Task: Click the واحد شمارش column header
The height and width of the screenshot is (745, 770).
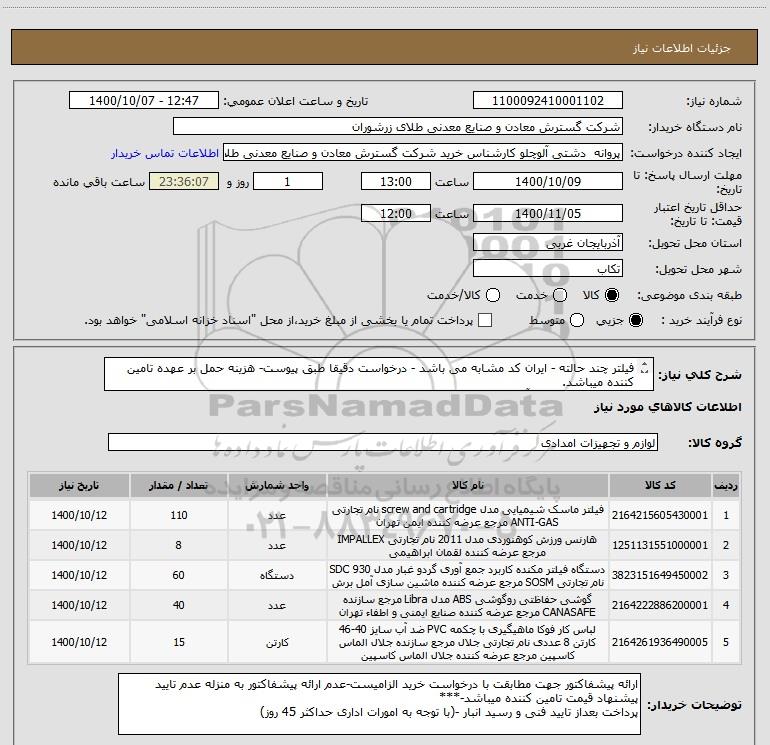Action: click(277, 485)
